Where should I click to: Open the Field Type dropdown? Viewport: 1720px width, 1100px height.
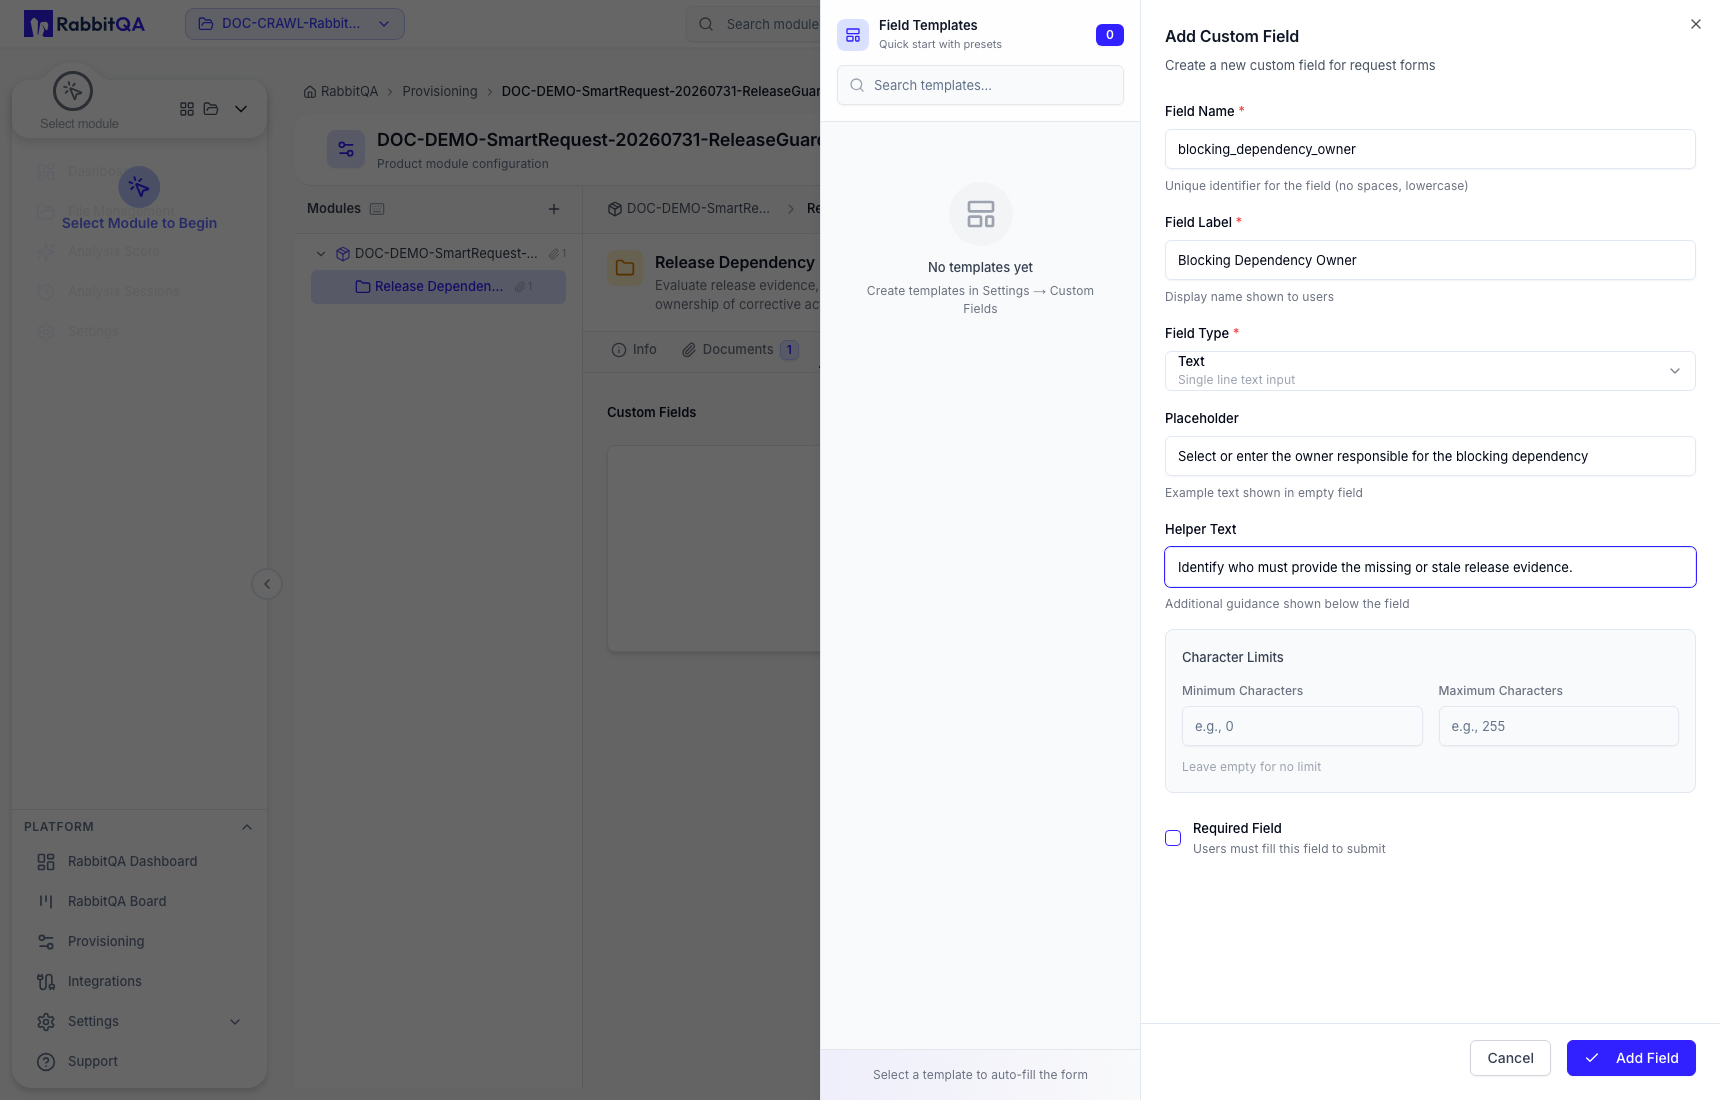click(1430, 371)
